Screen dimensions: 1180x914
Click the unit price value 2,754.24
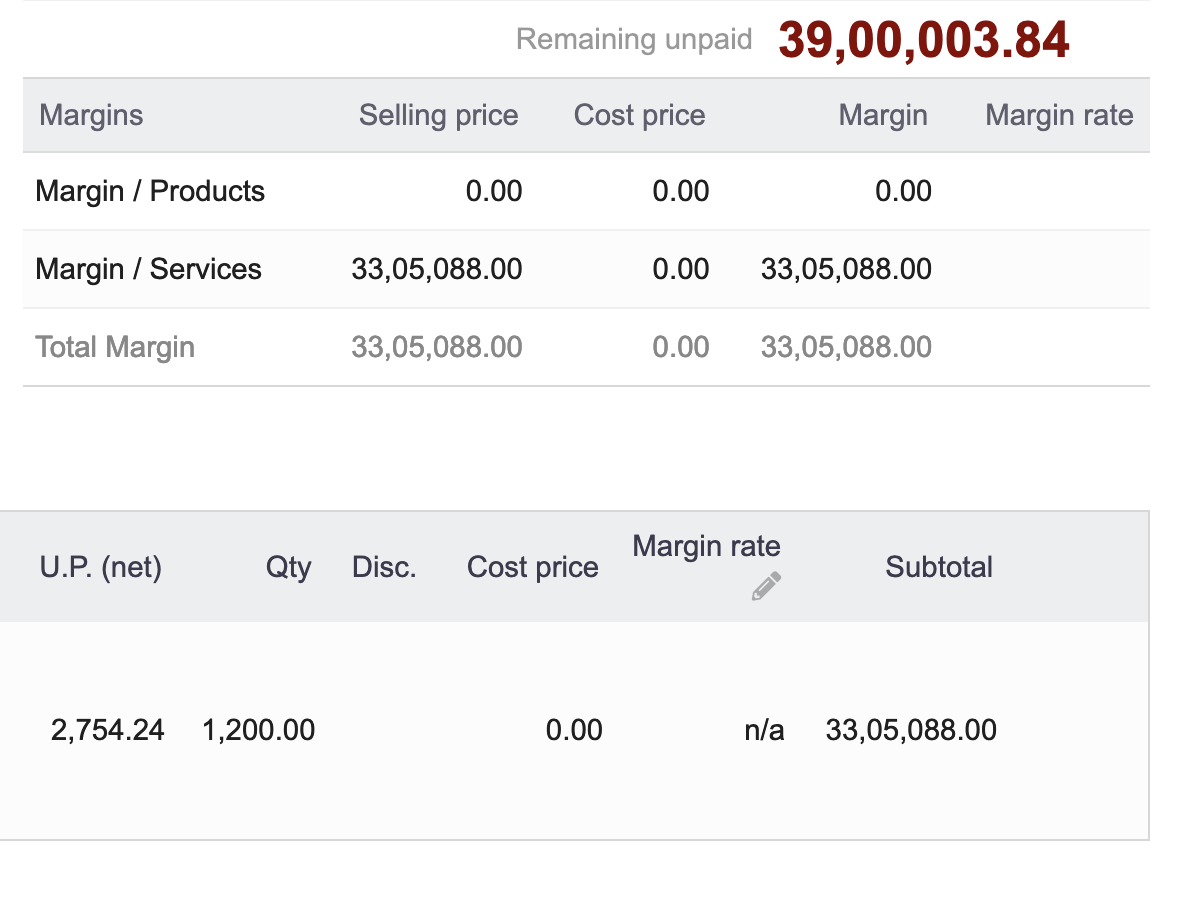click(x=107, y=730)
